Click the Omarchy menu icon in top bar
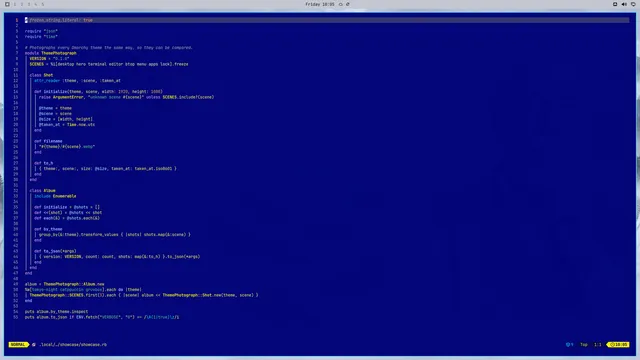The height and width of the screenshot is (360, 640). coord(7,4)
